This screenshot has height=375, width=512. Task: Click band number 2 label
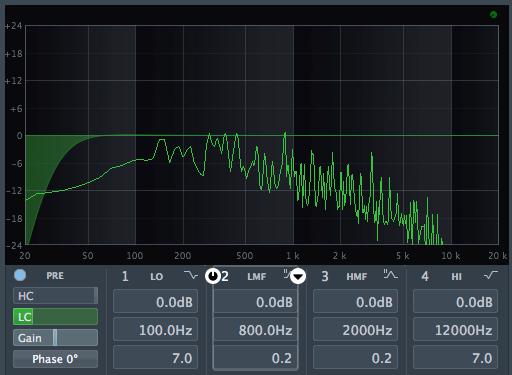[x=225, y=276]
